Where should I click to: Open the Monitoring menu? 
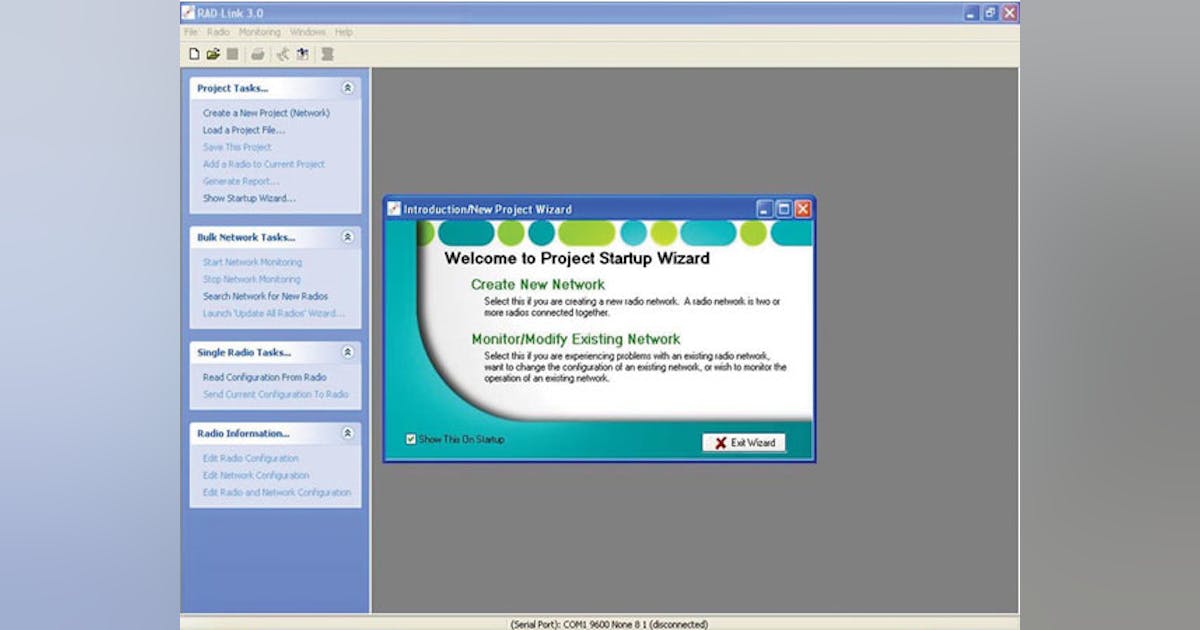click(259, 31)
